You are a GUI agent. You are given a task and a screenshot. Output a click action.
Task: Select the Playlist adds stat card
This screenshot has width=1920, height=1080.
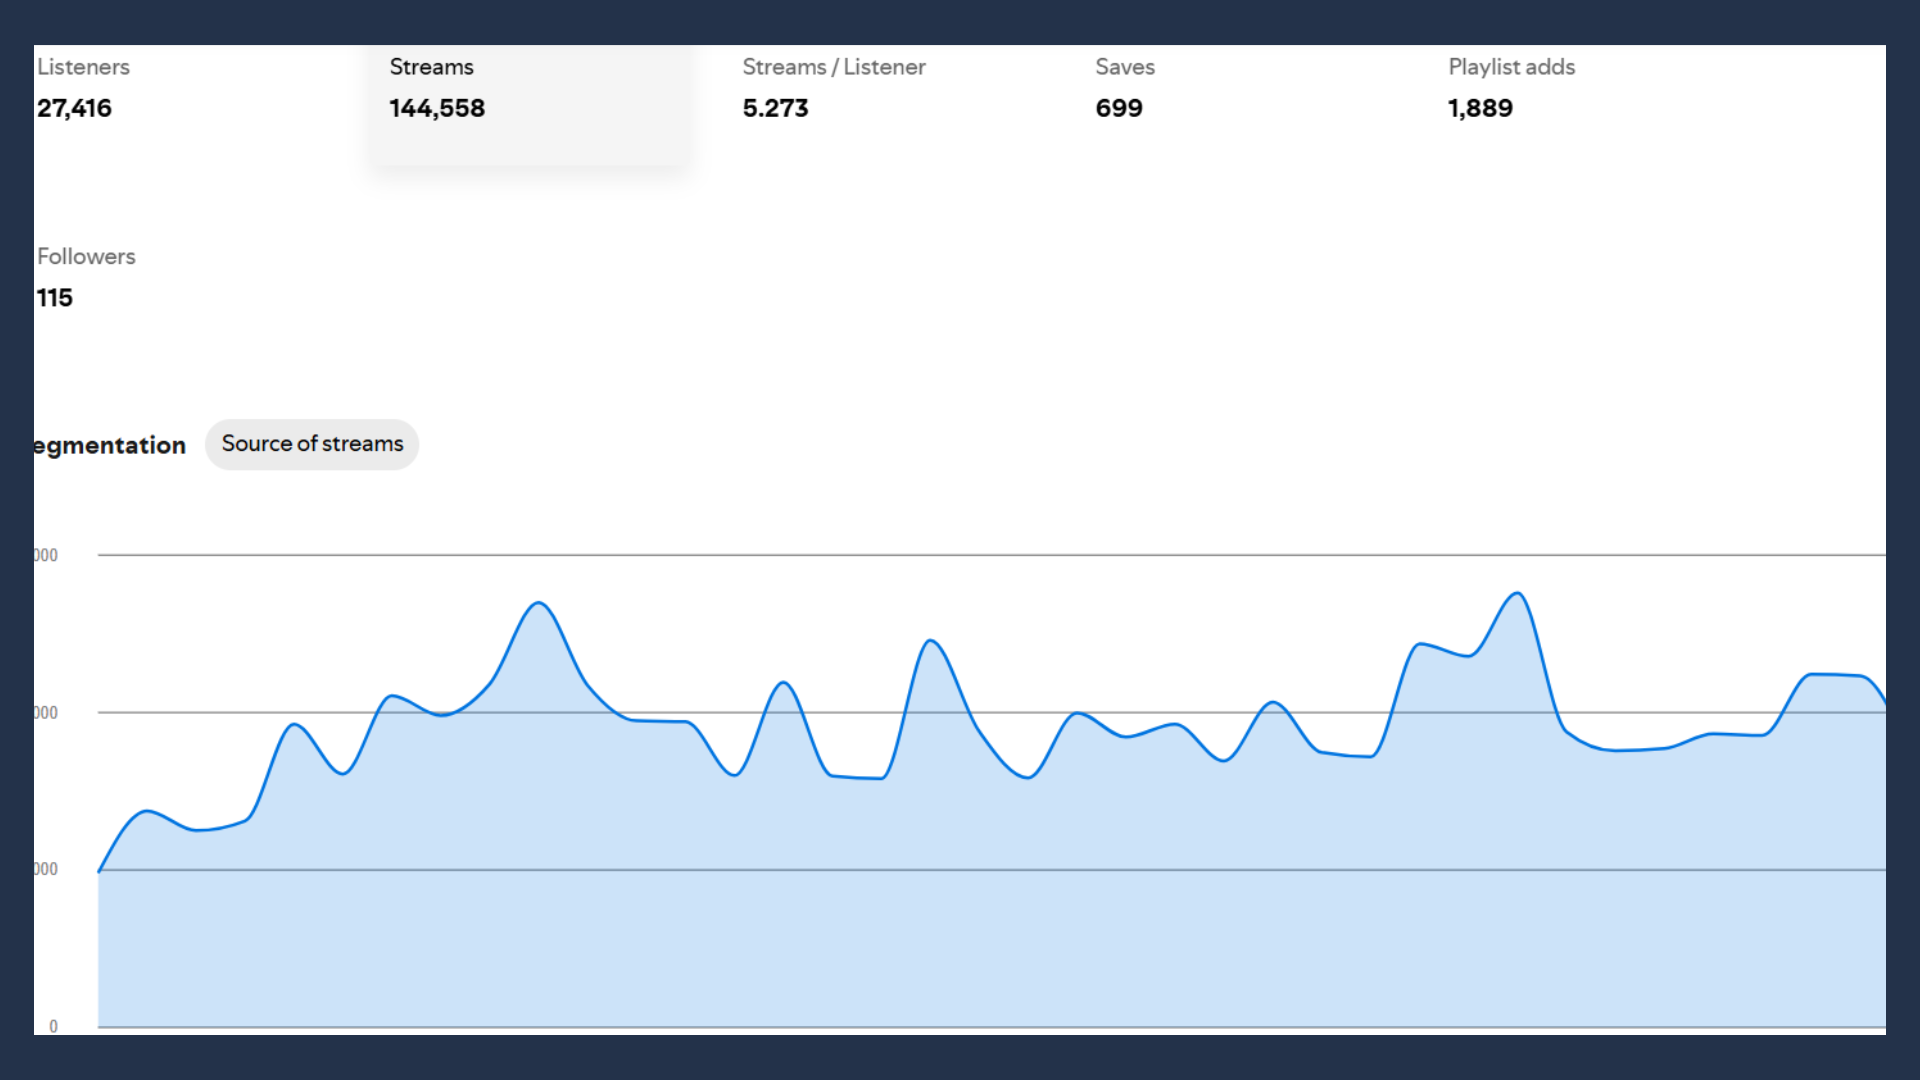click(x=1511, y=67)
